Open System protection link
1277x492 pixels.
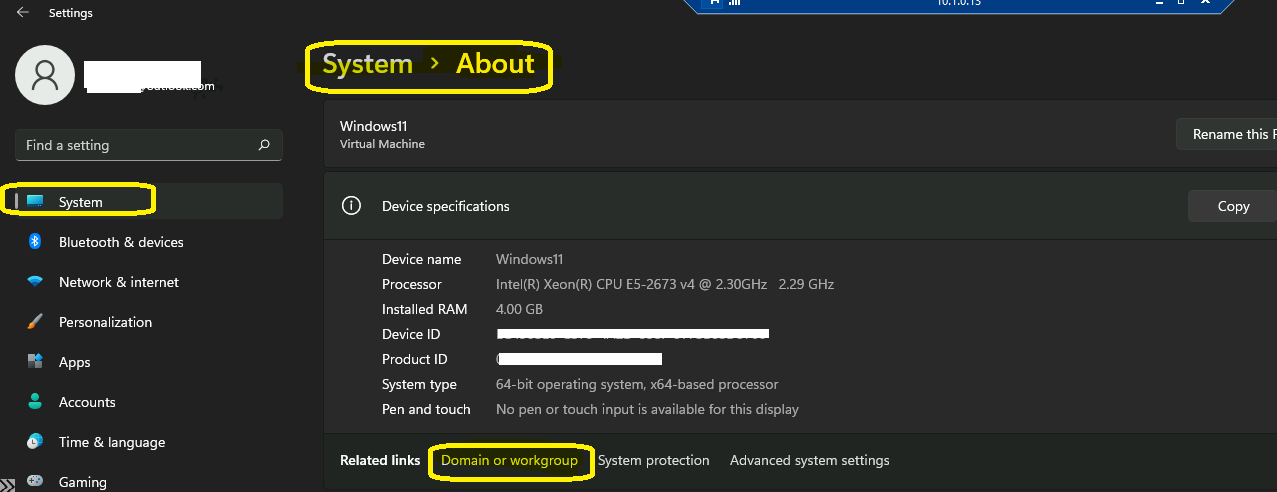pyautogui.click(x=654, y=460)
